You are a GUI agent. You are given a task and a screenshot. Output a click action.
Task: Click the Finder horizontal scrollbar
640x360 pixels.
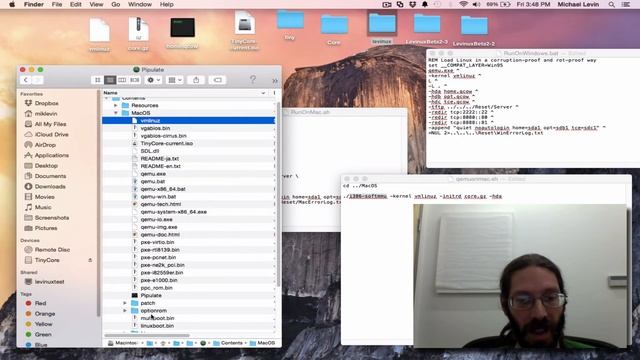[x=147, y=336]
